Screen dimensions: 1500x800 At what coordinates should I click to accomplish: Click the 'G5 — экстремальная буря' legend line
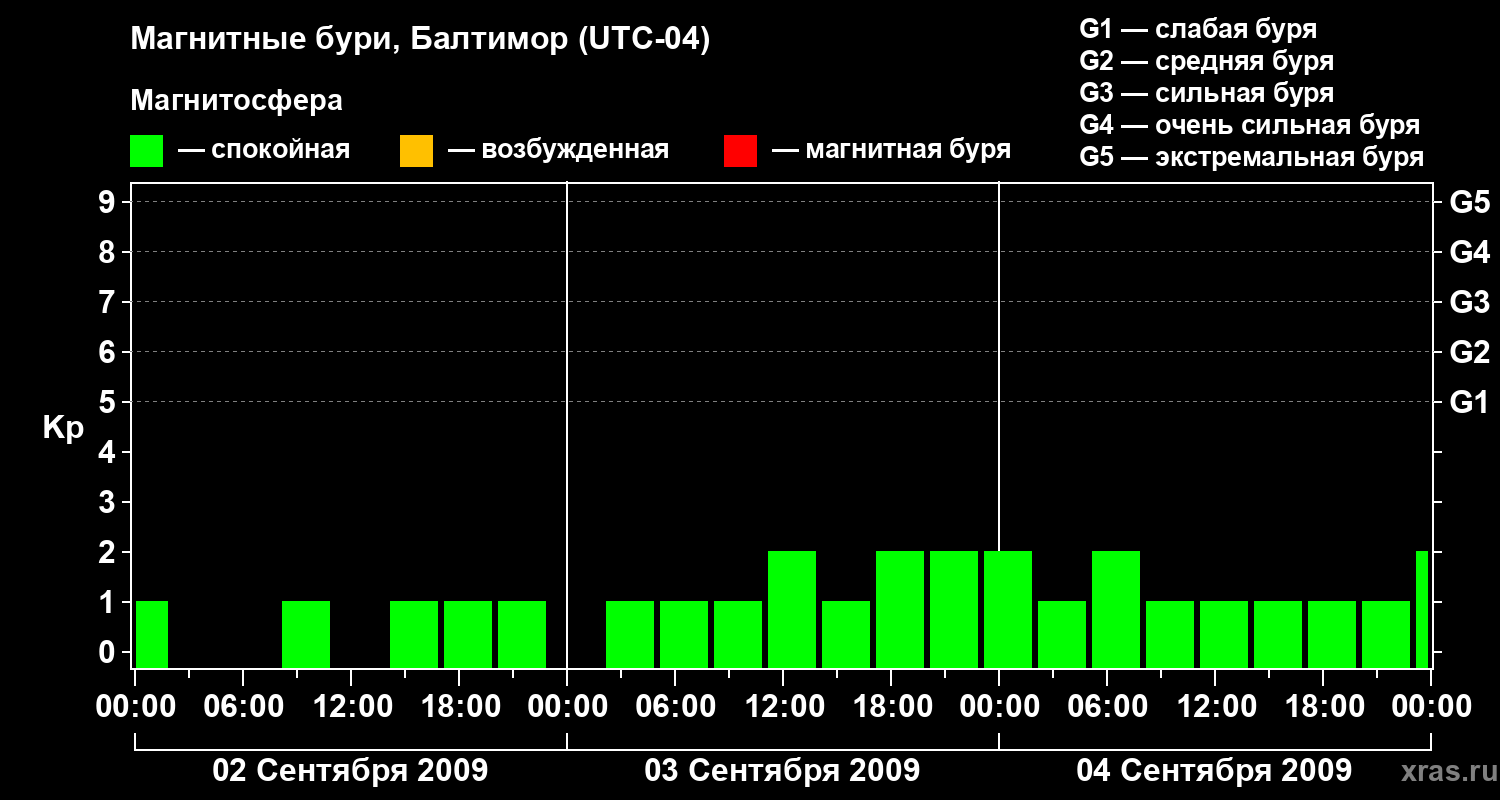[1251, 157]
